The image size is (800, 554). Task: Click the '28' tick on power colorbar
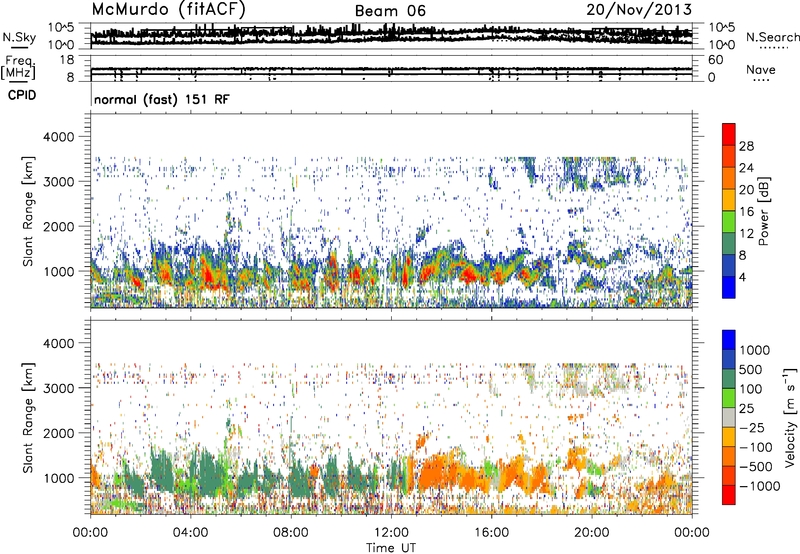coord(746,146)
